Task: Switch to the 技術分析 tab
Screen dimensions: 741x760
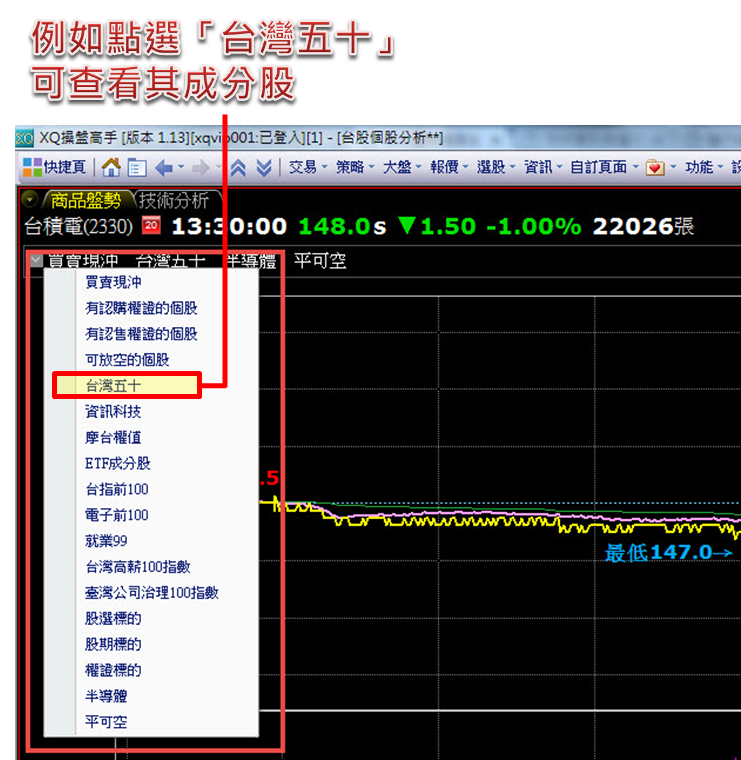Action: 173,199
